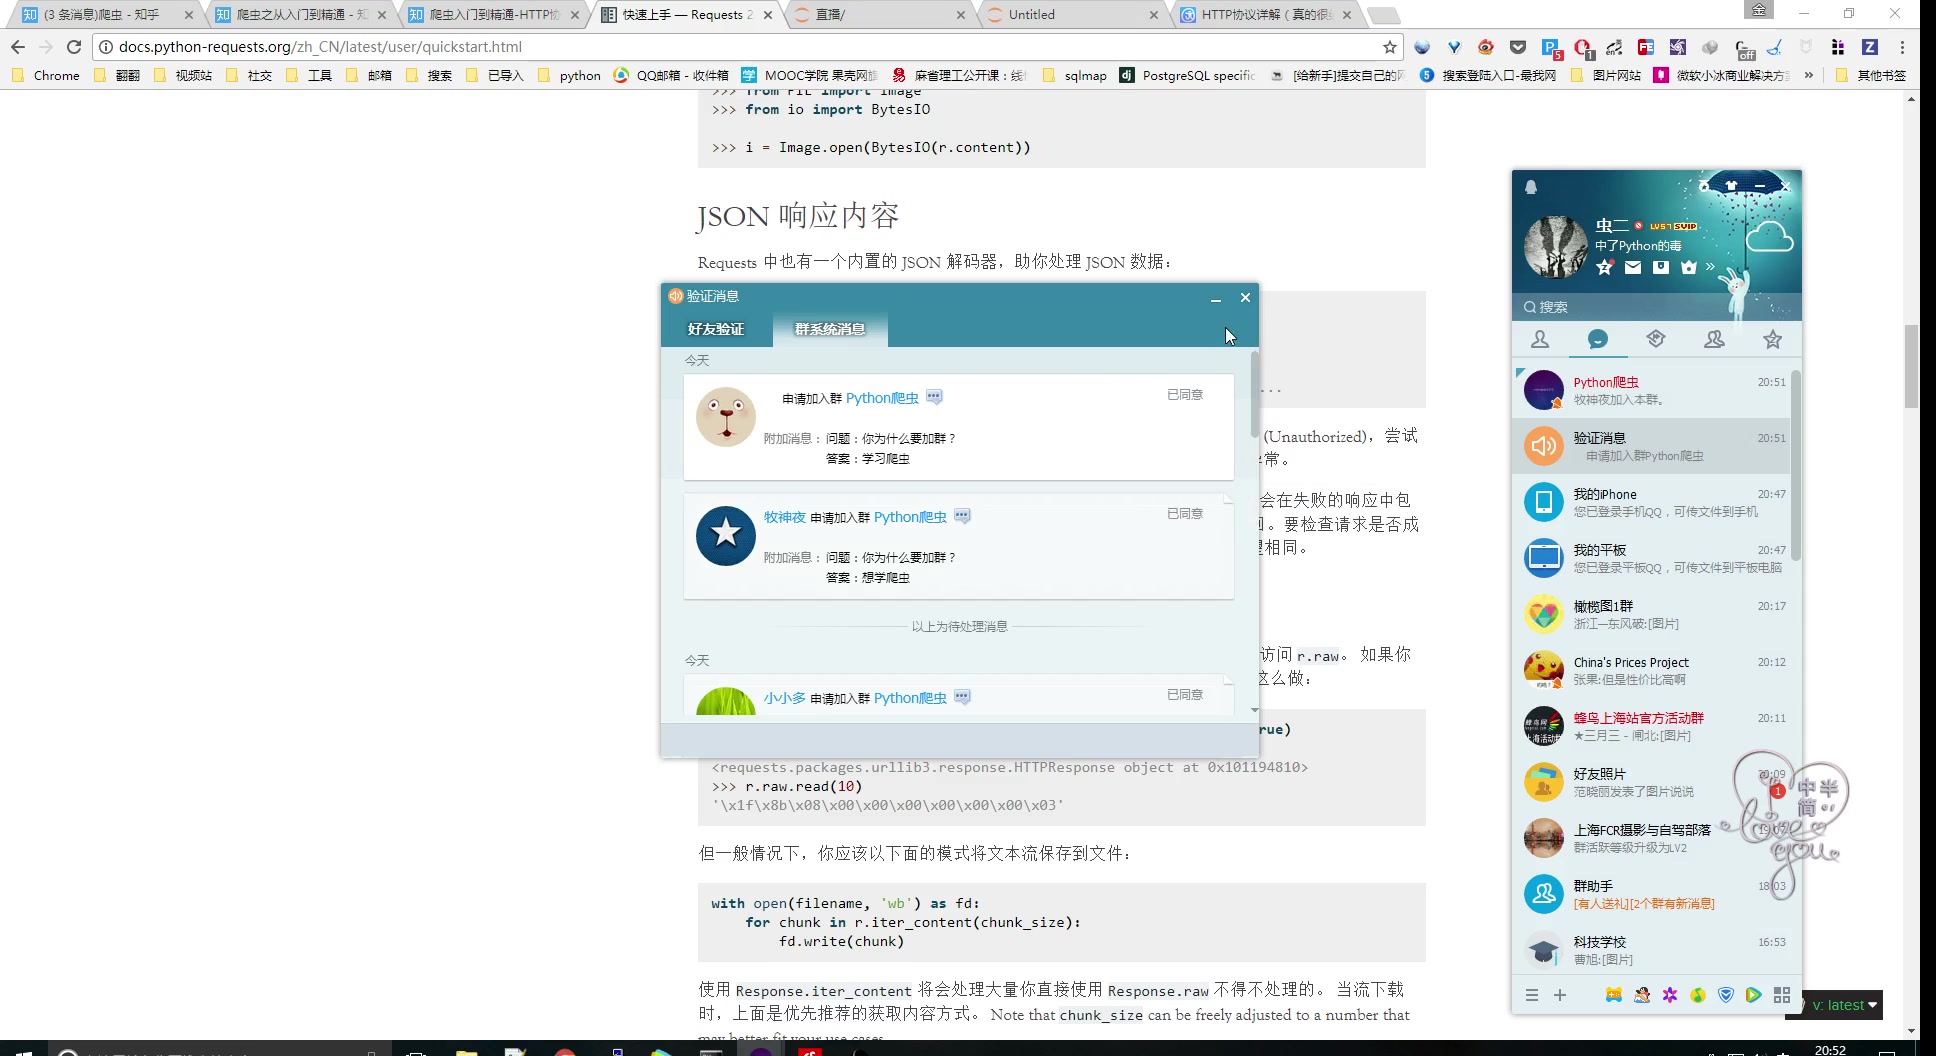
Task: Open the 工具 bookmarks folder
Action: [309, 75]
